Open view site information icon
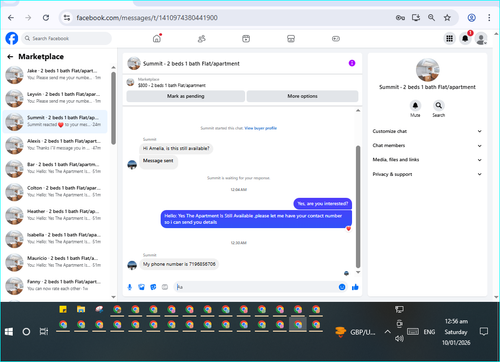 tap(67, 18)
